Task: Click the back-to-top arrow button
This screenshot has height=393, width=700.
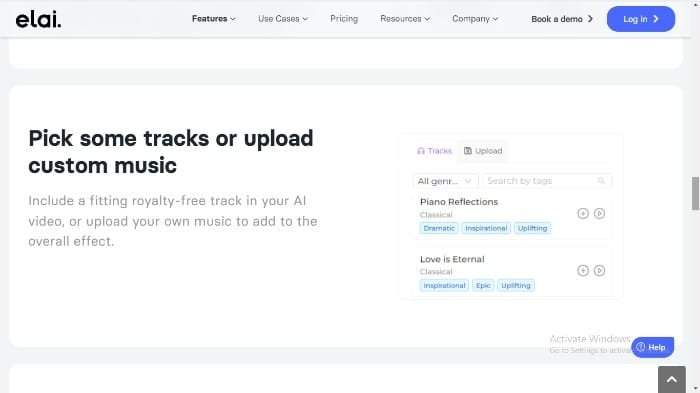Action: click(671, 380)
